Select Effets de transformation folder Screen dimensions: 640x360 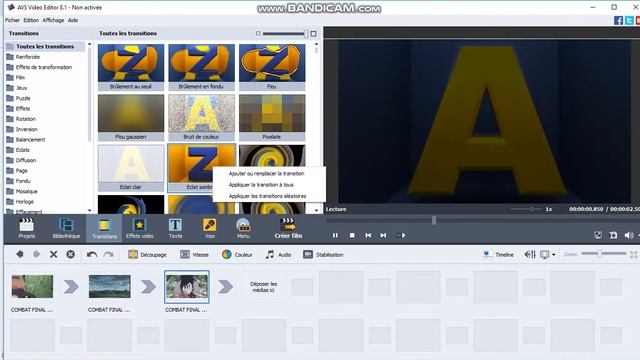[x=44, y=67]
